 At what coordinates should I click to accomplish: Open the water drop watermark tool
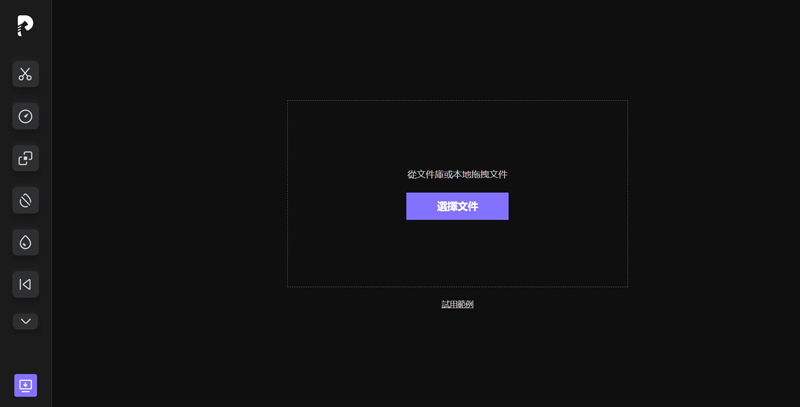click(x=26, y=242)
